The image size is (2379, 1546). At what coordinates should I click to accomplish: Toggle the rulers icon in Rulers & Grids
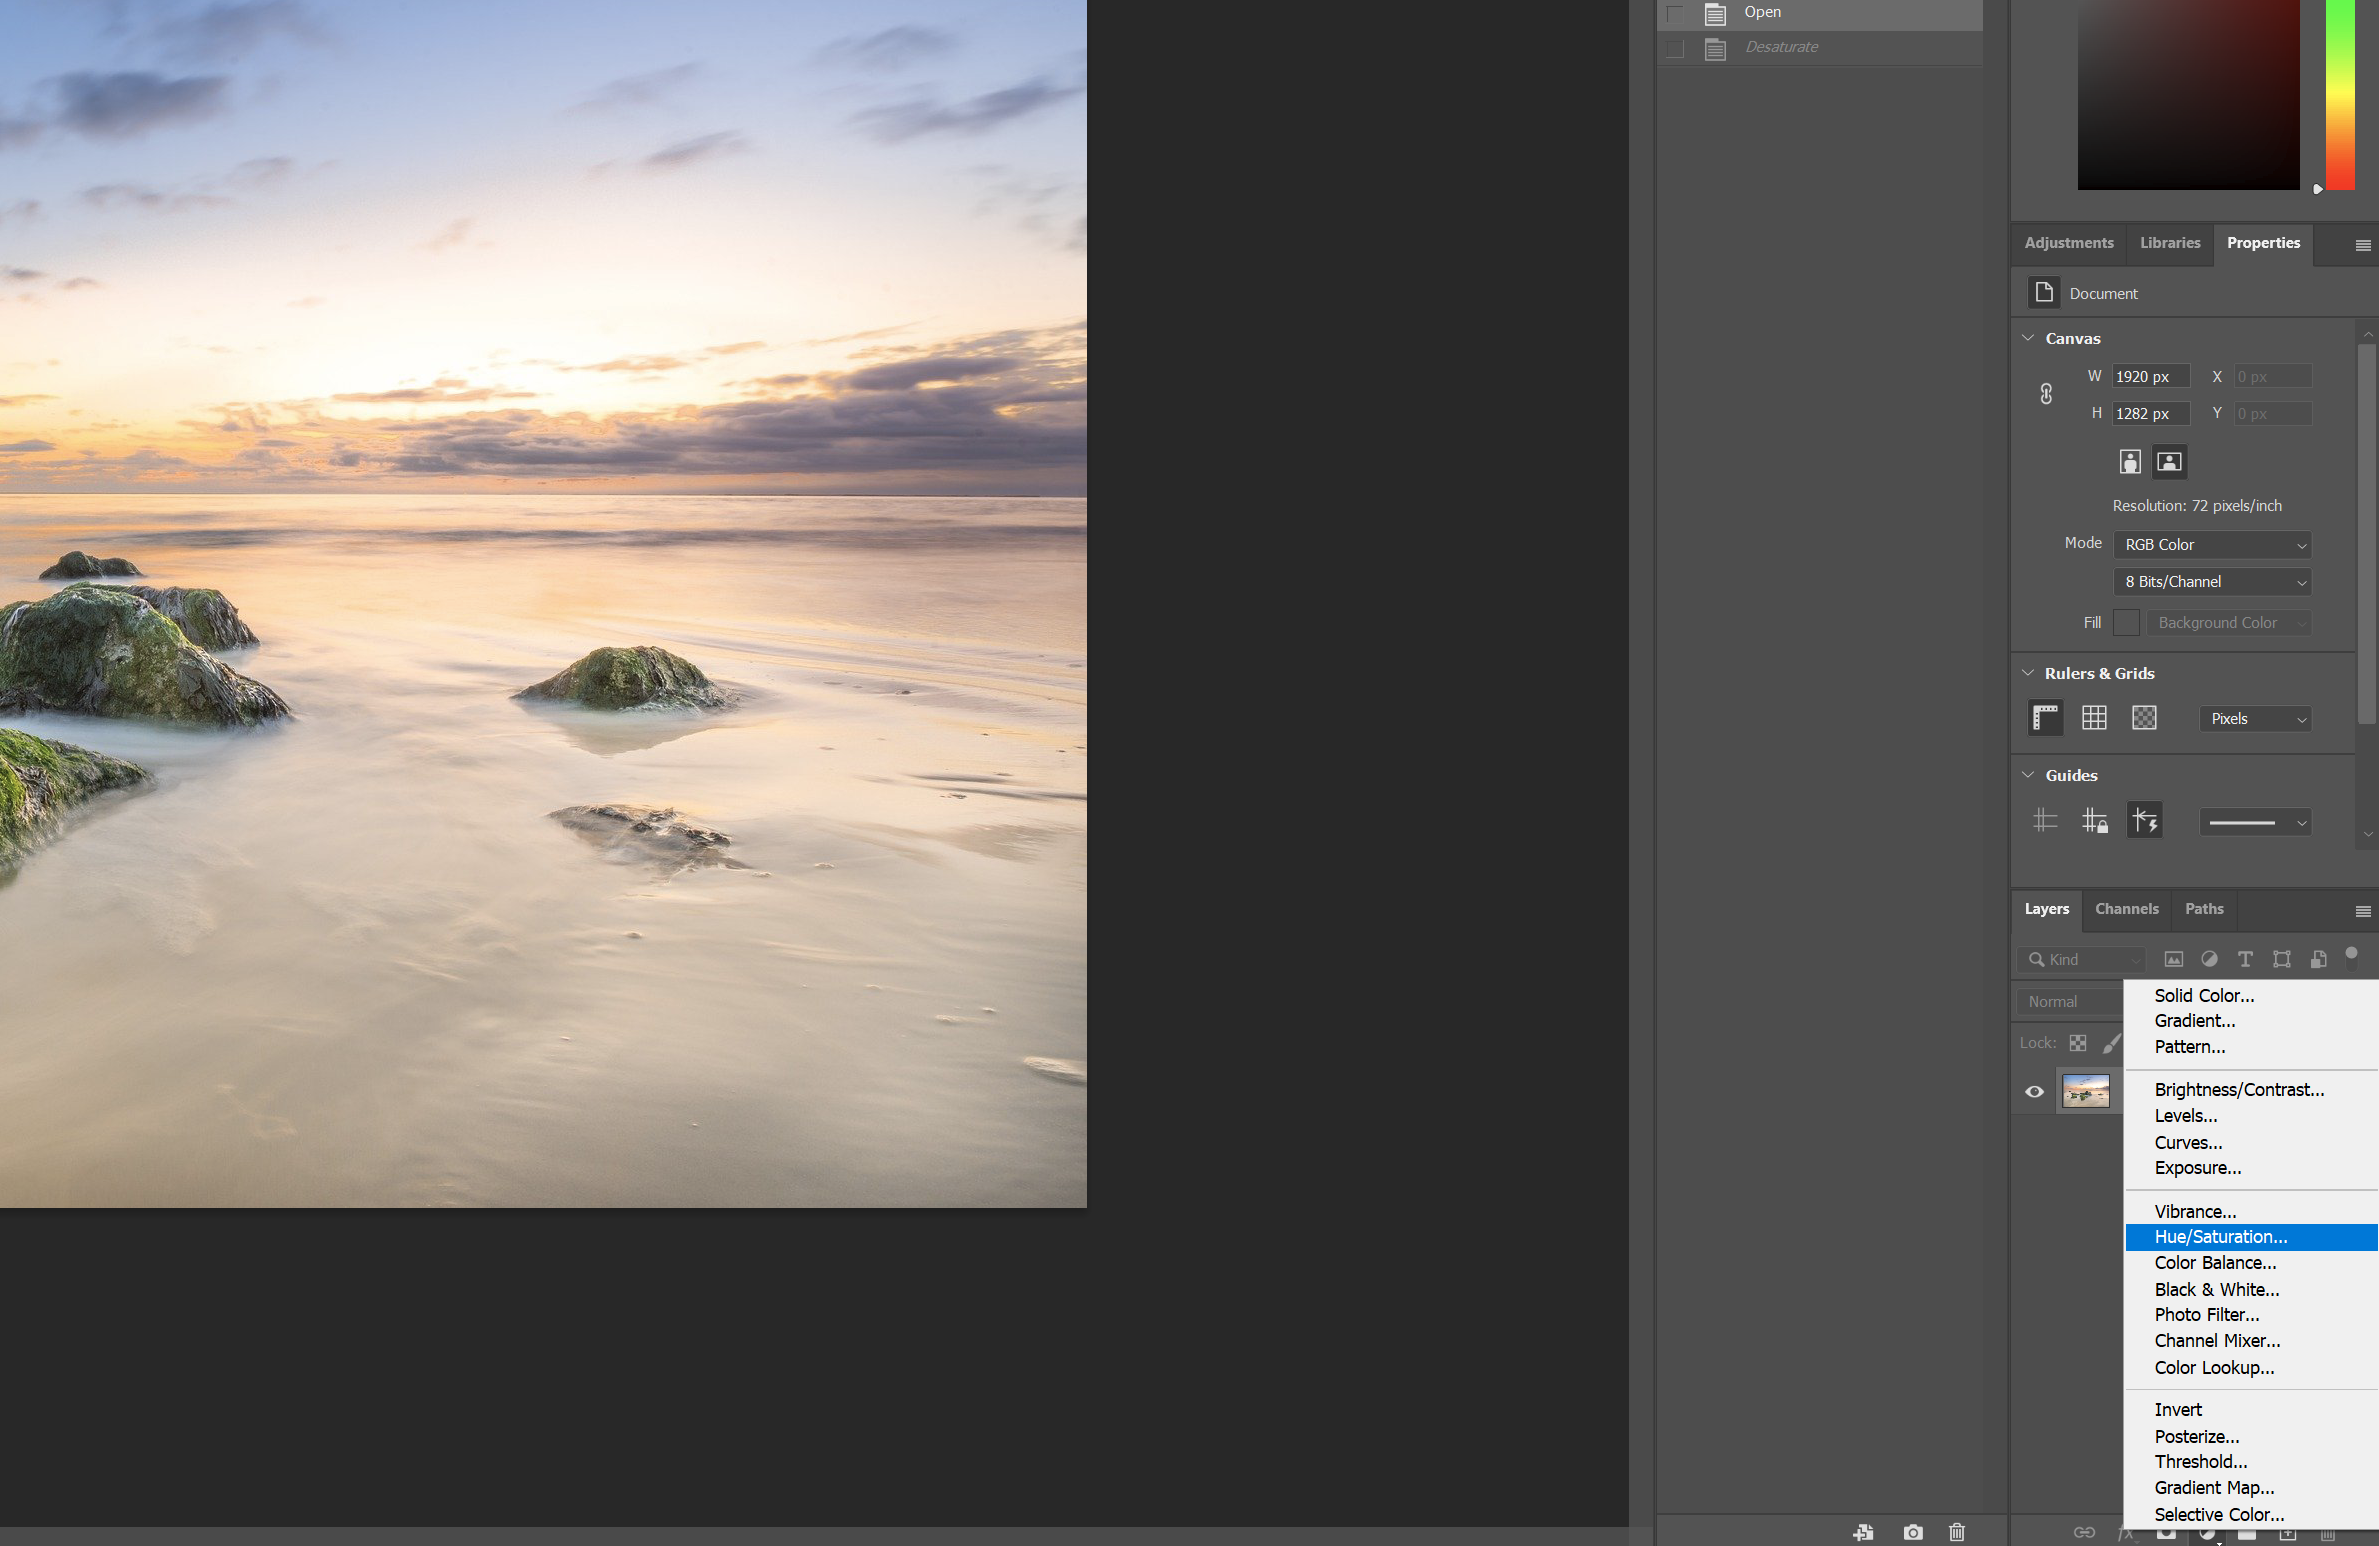(2045, 718)
